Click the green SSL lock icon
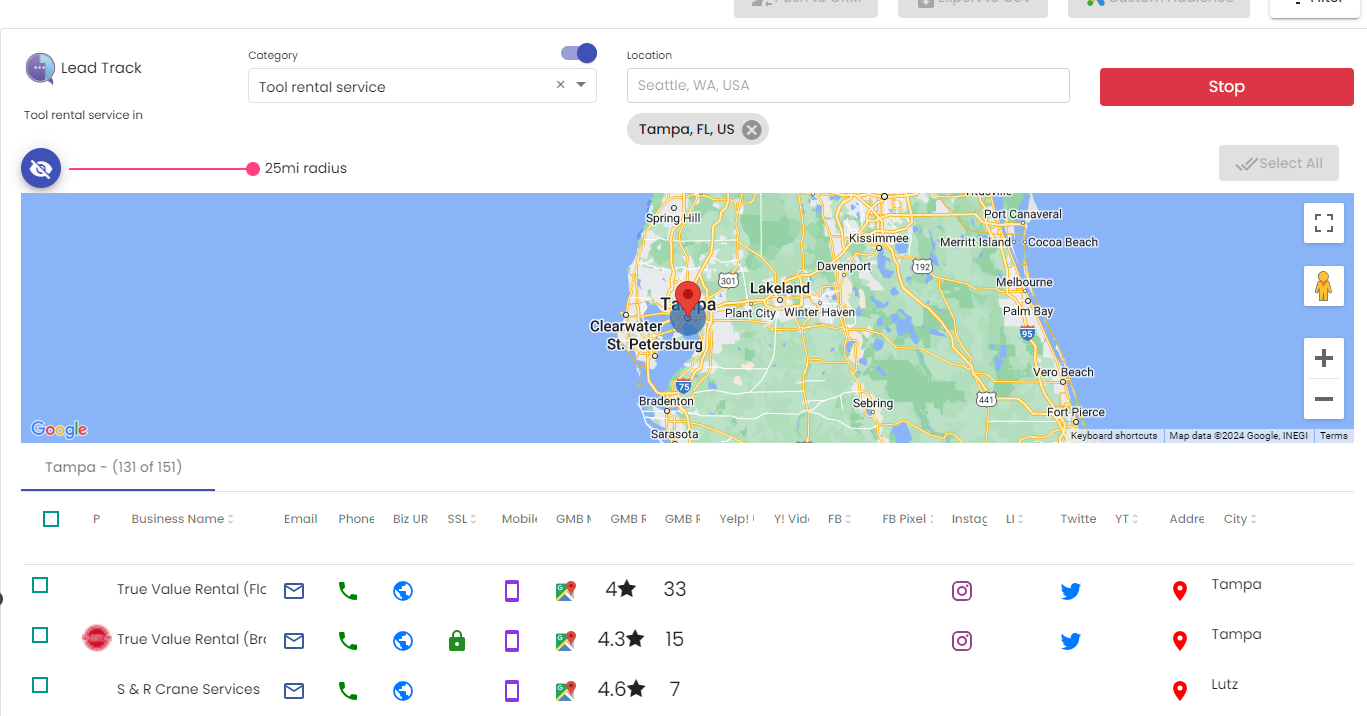This screenshot has width=1367, height=716. tap(457, 641)
